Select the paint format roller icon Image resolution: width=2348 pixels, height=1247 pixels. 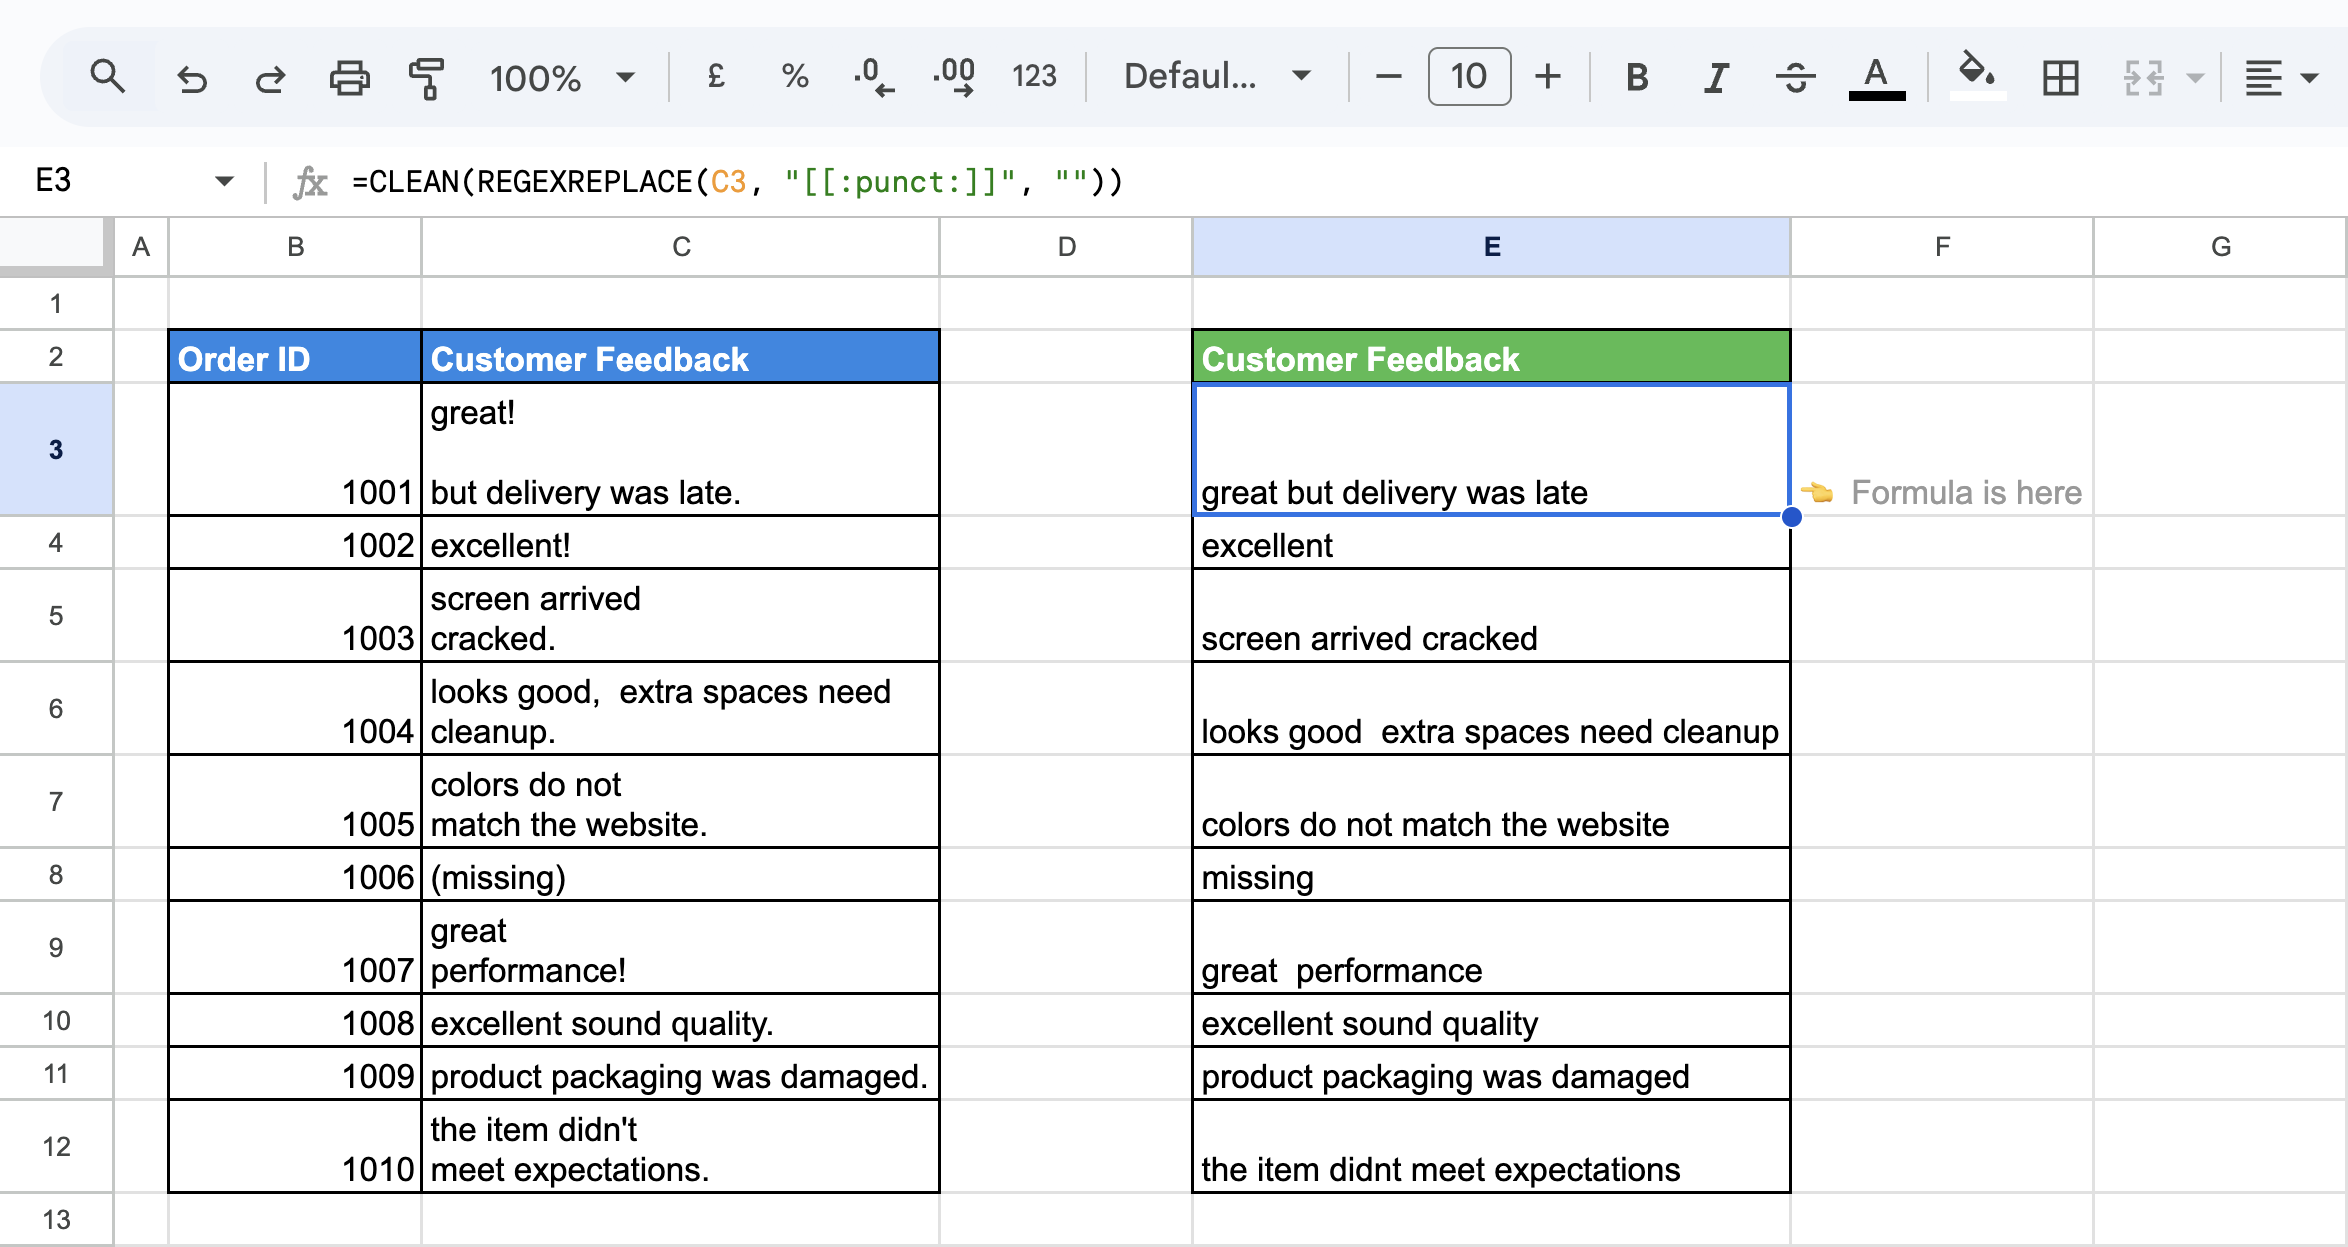pyautogui.click(x=427, y=77)
